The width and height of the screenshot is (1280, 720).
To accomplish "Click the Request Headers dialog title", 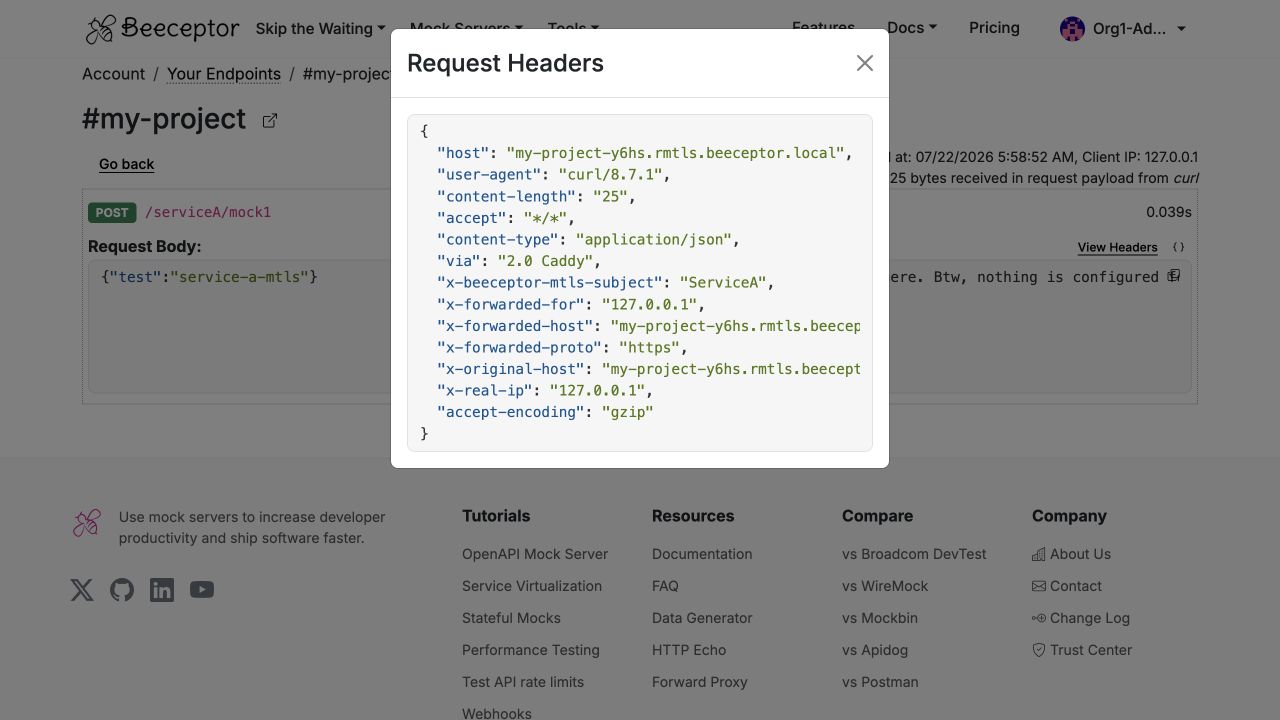I will [x=506, y=63].
